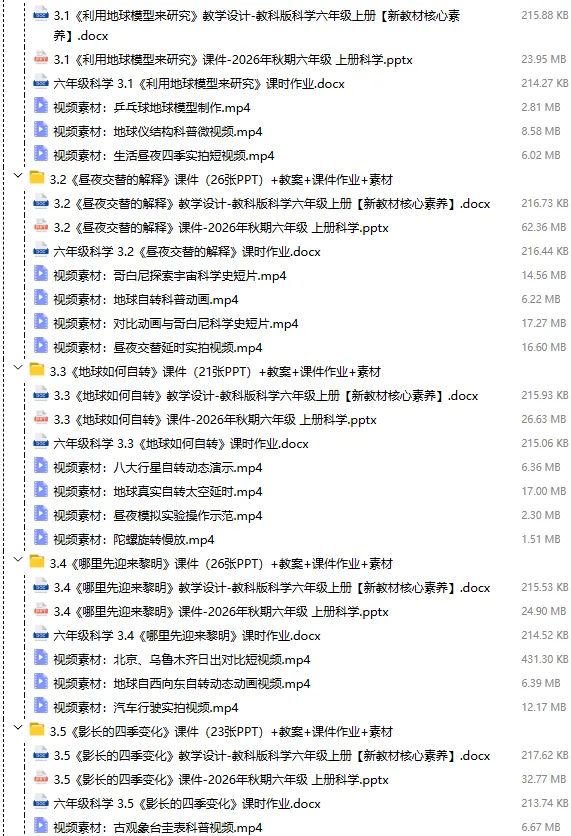
Task: Open 3.1《利用地球模型来研究》教学设计 docx file name
Action: point(257,26)
